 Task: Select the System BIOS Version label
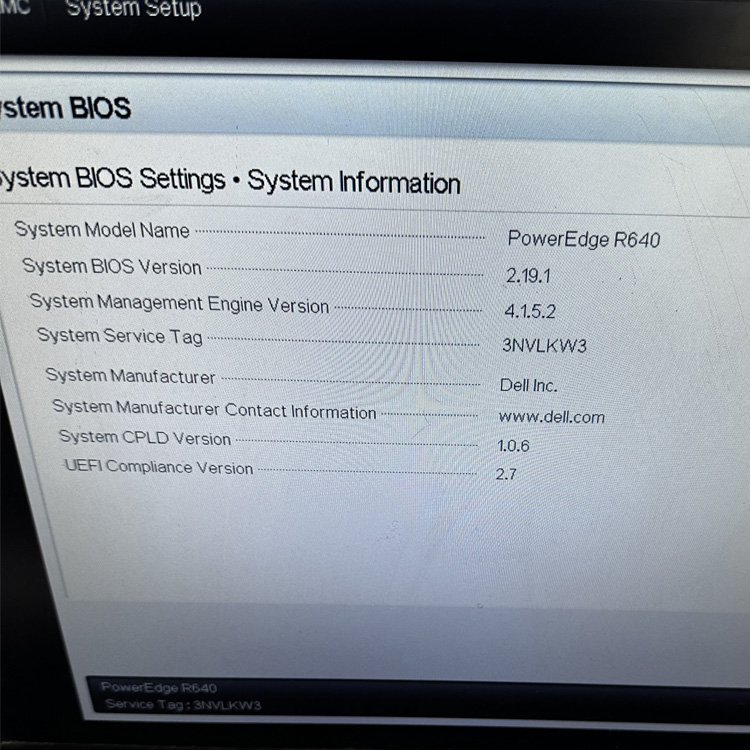point(112,266)
